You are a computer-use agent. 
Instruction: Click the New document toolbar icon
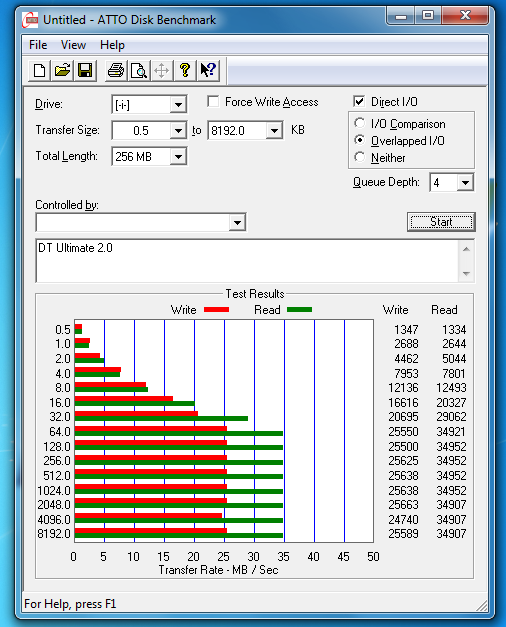(x=40, y=71)
